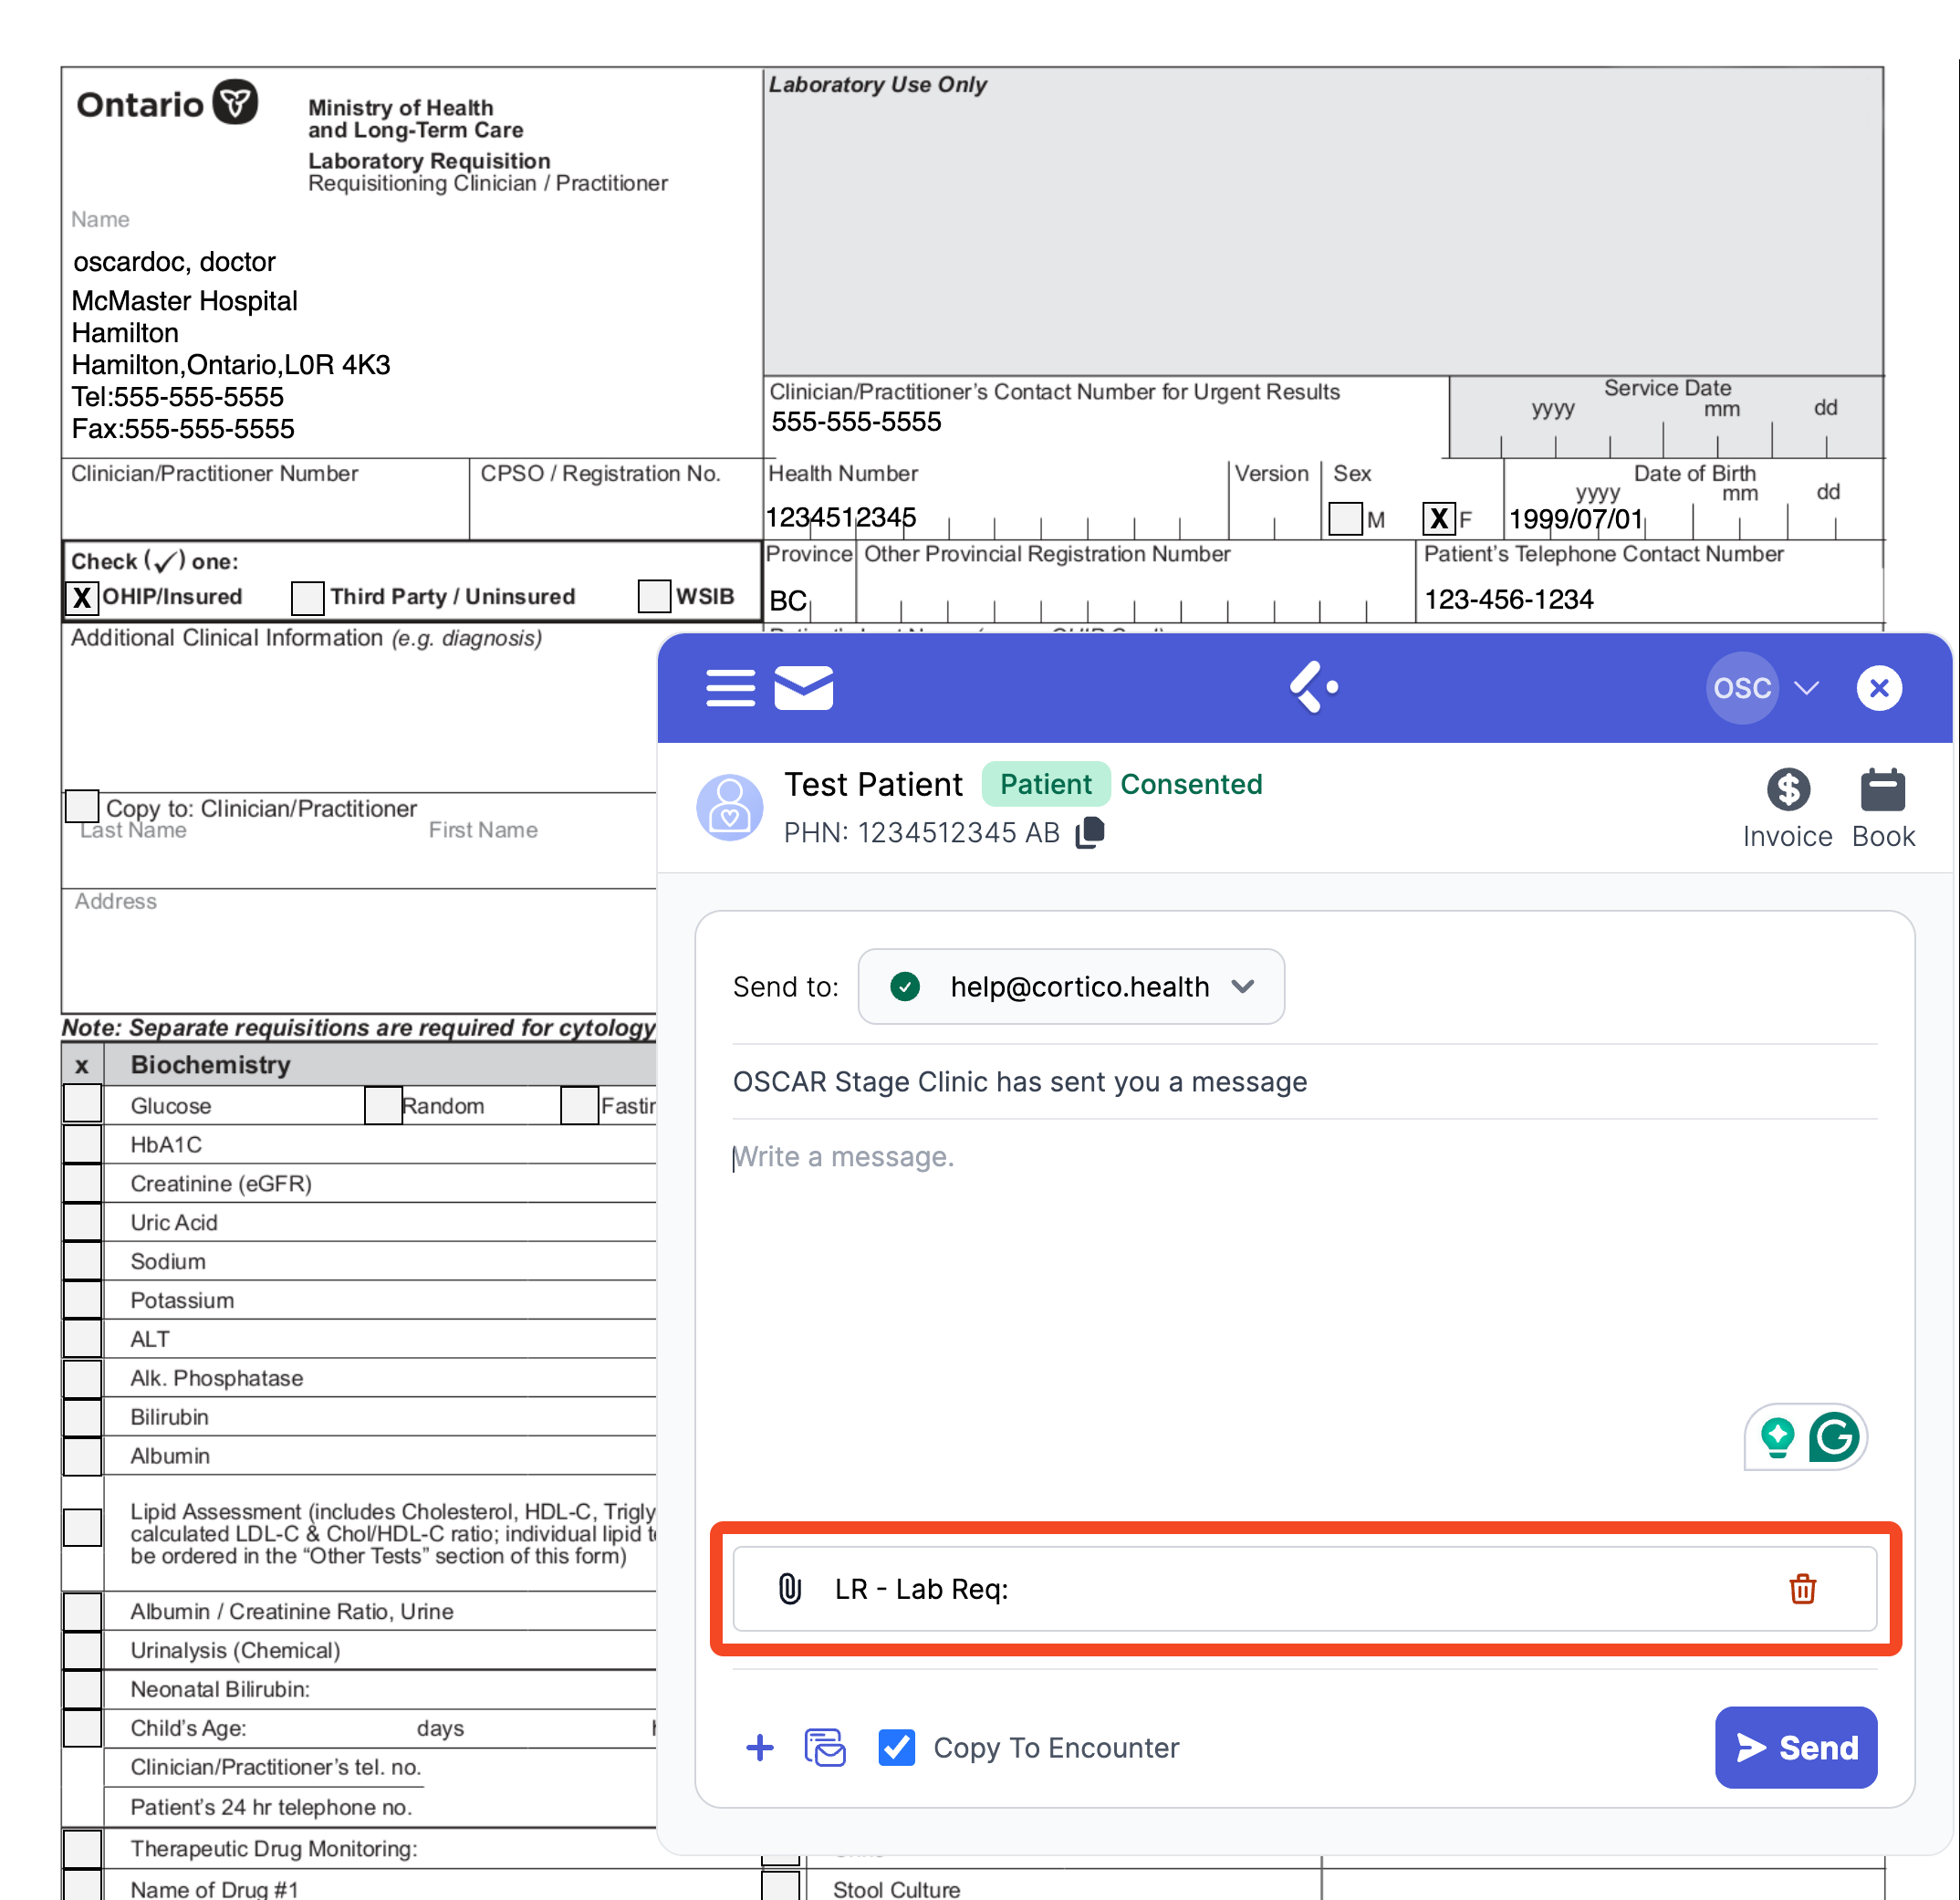Click the plus icon to add an attachment

[x=760, y=1747]
